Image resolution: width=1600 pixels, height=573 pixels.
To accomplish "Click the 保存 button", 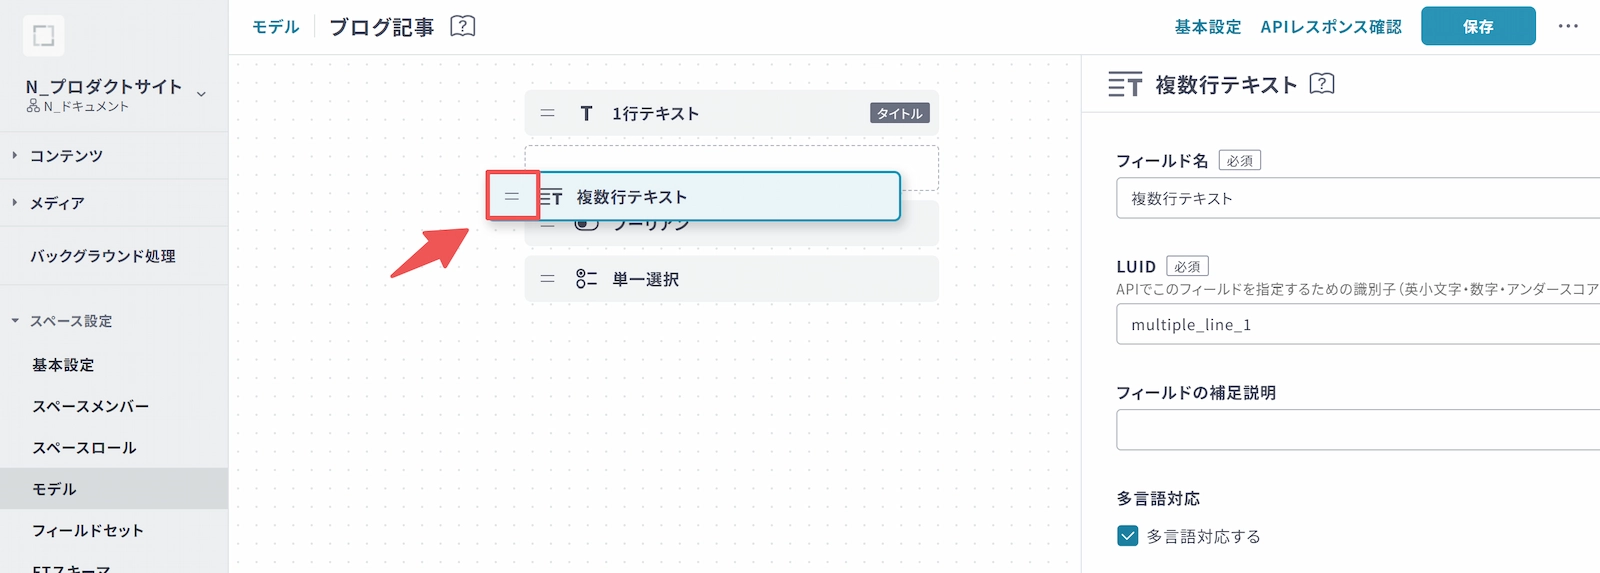I will [x=1477, y=26].
